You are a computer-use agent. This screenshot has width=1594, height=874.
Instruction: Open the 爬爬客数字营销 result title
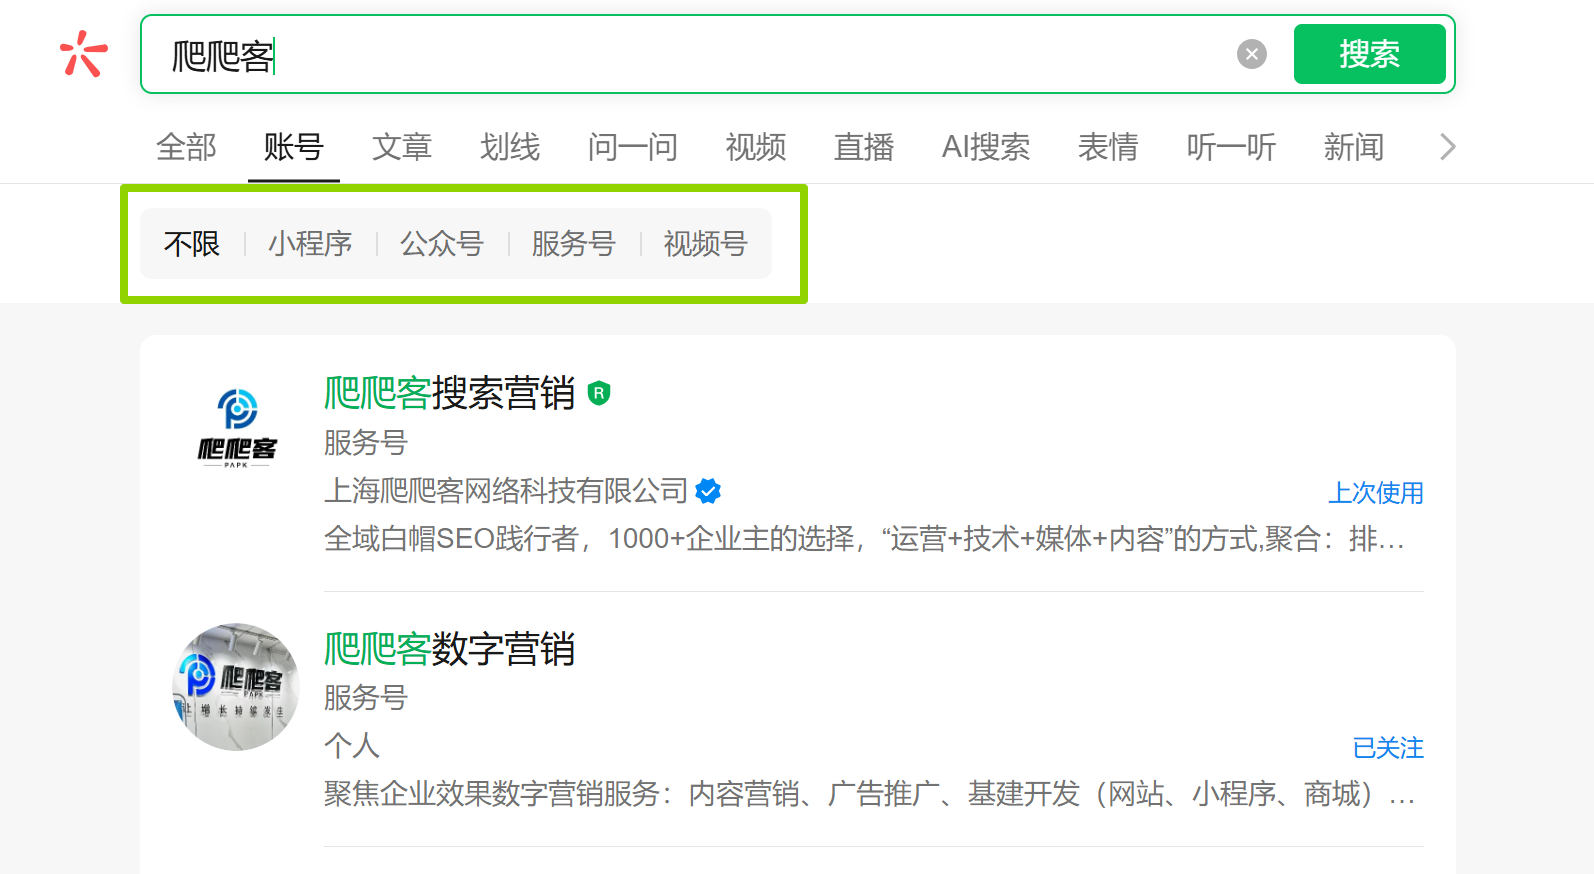[x=449, y=649]
